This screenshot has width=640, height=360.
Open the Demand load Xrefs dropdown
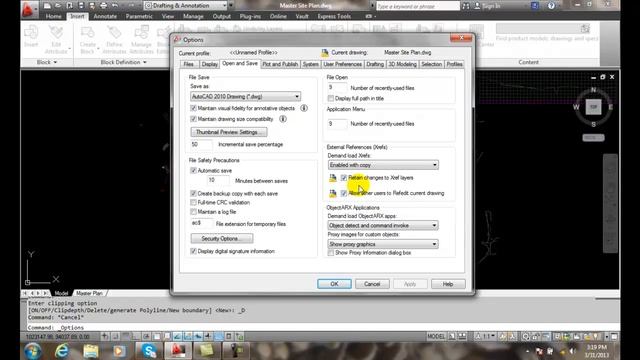click(383, 165)
